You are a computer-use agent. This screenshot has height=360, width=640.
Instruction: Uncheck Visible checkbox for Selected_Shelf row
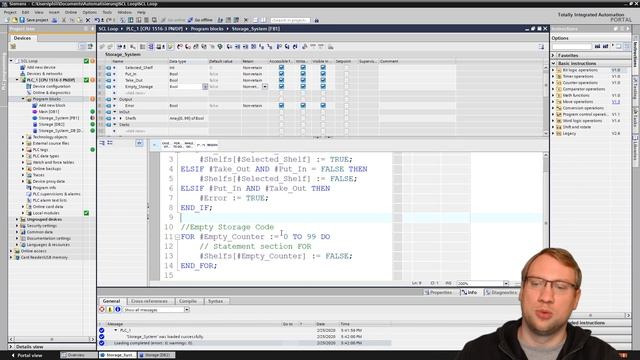323,67
